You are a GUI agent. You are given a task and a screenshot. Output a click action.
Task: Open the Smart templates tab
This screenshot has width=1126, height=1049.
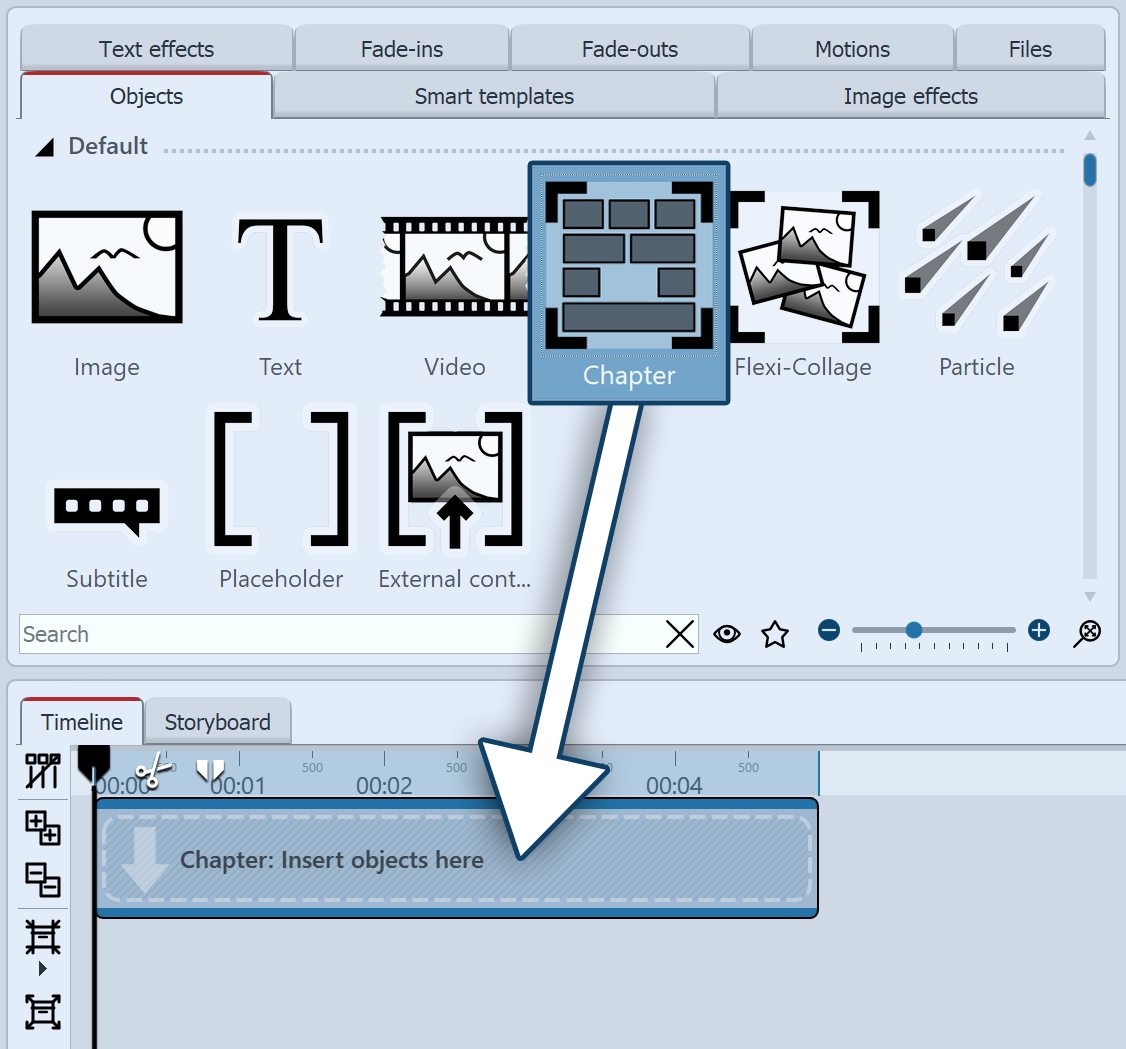click(x=494, y=97)
